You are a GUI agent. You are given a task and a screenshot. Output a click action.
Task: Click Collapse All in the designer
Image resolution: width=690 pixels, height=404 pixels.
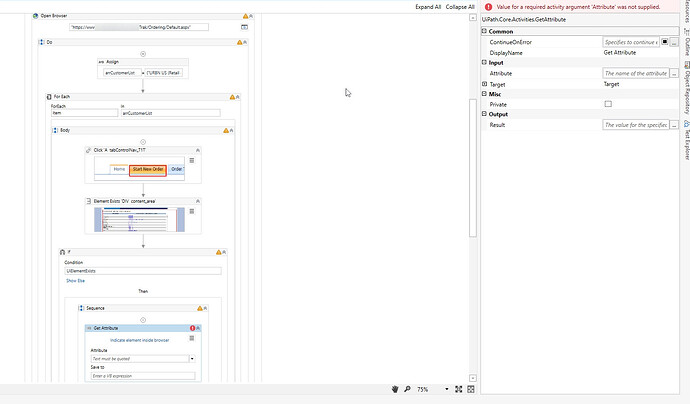(460, 7)
